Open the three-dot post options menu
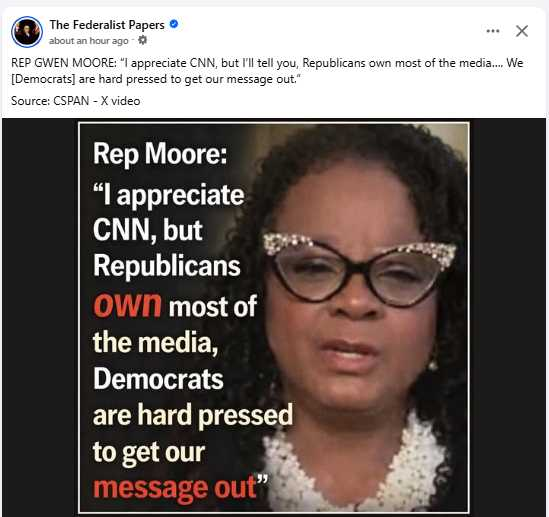 click(493, 31)
